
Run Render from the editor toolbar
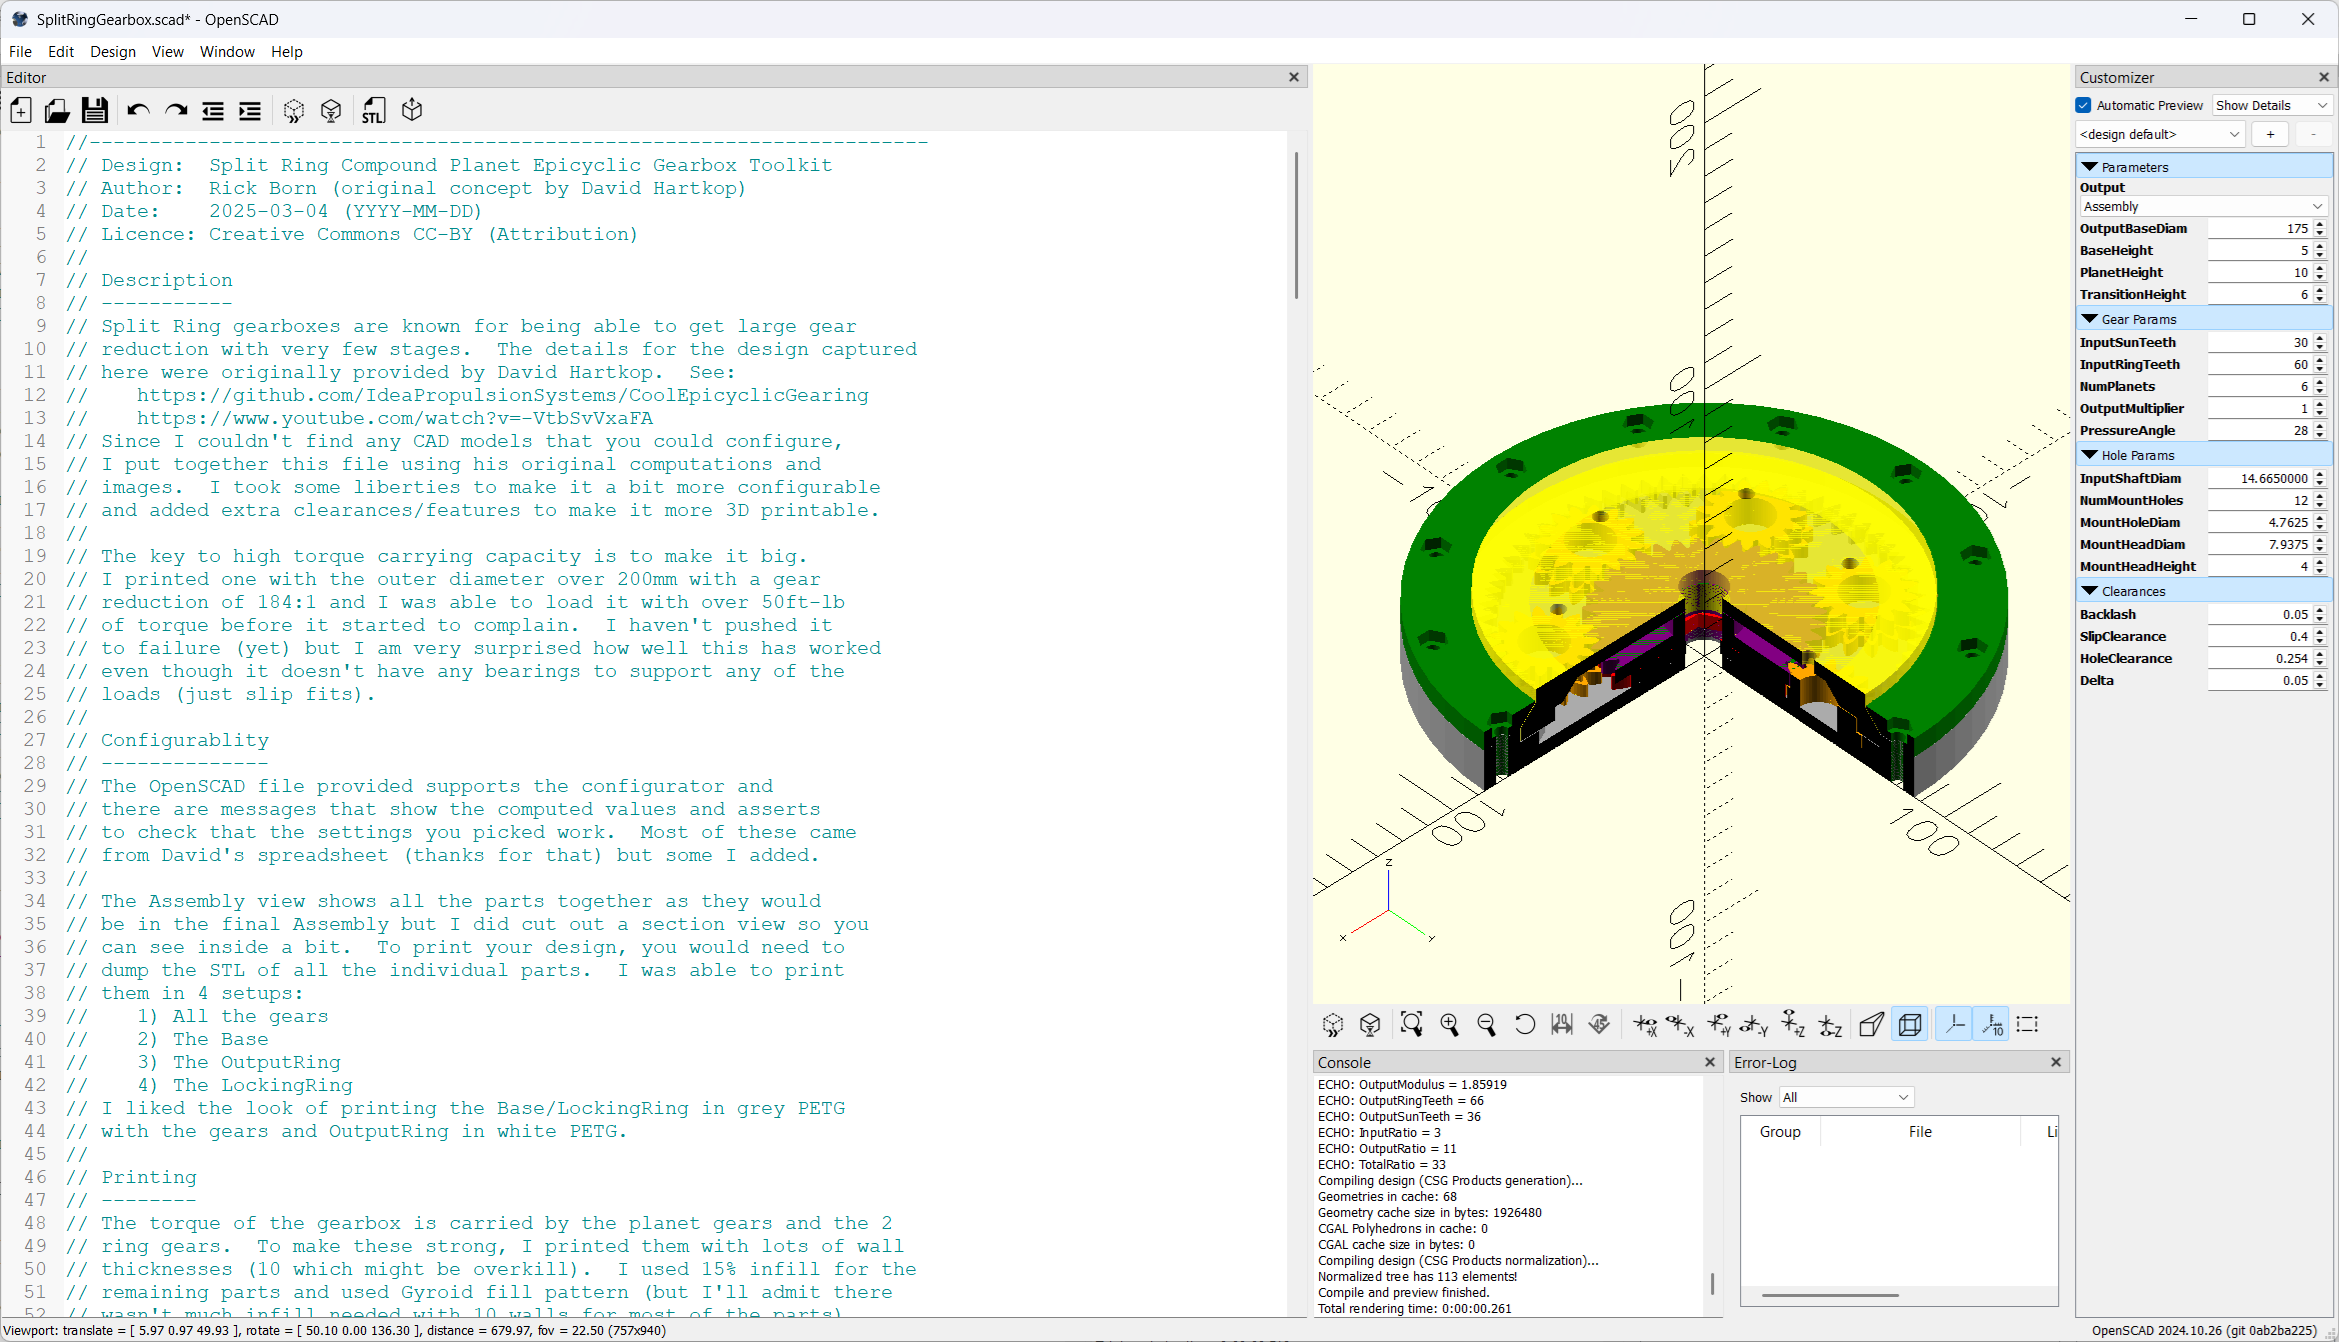332,111
